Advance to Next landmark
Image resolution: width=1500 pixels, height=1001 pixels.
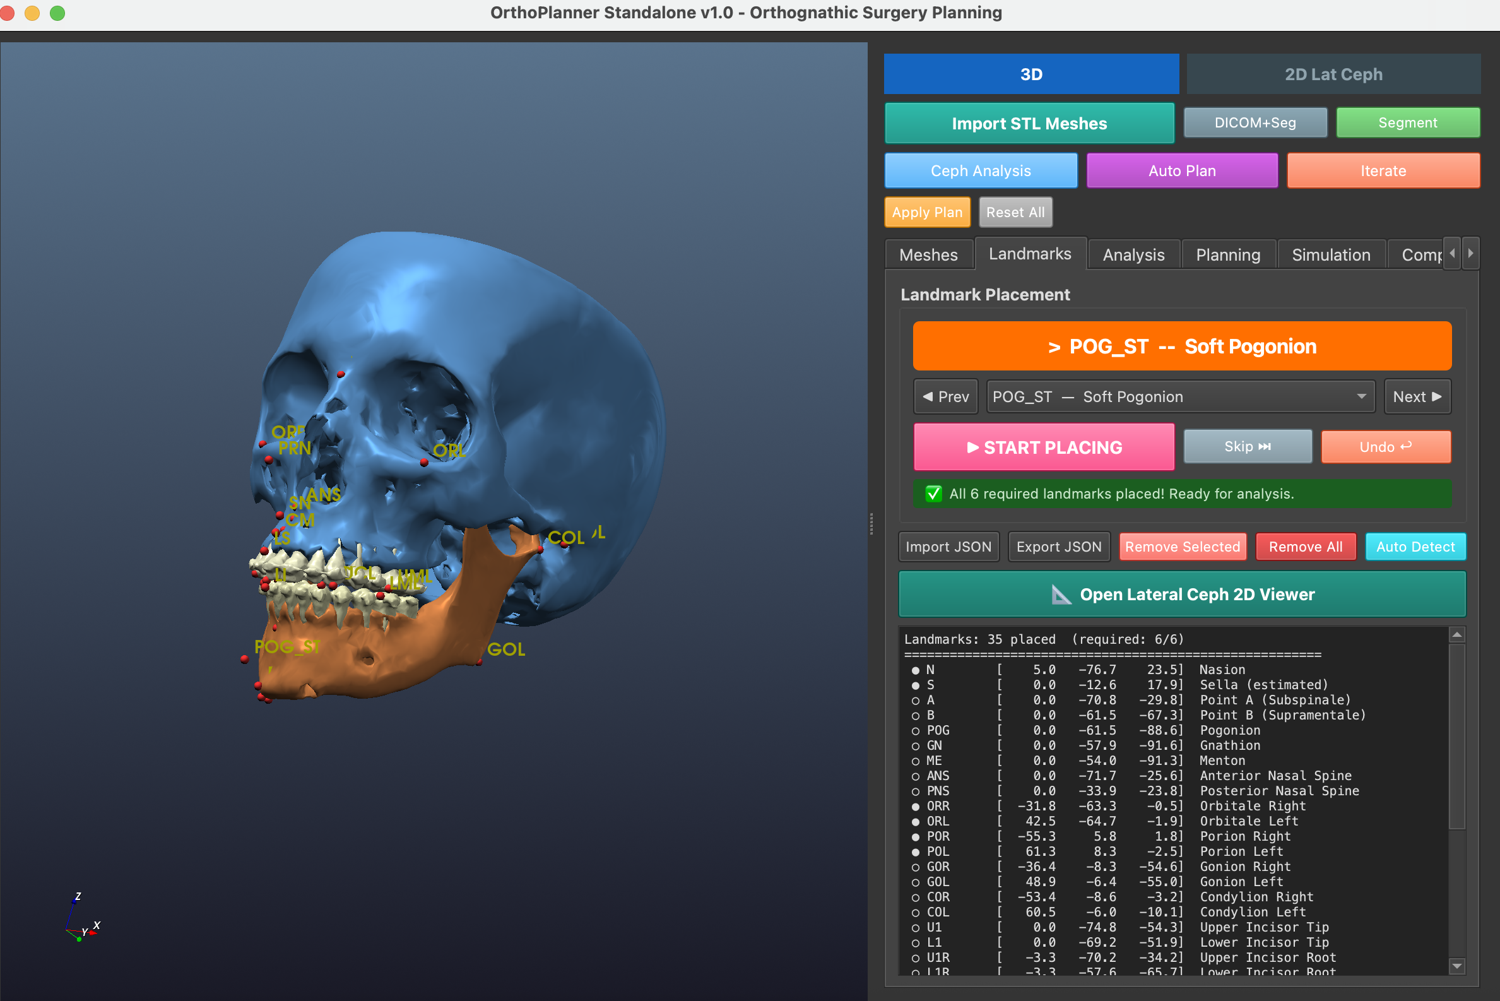1417,396
